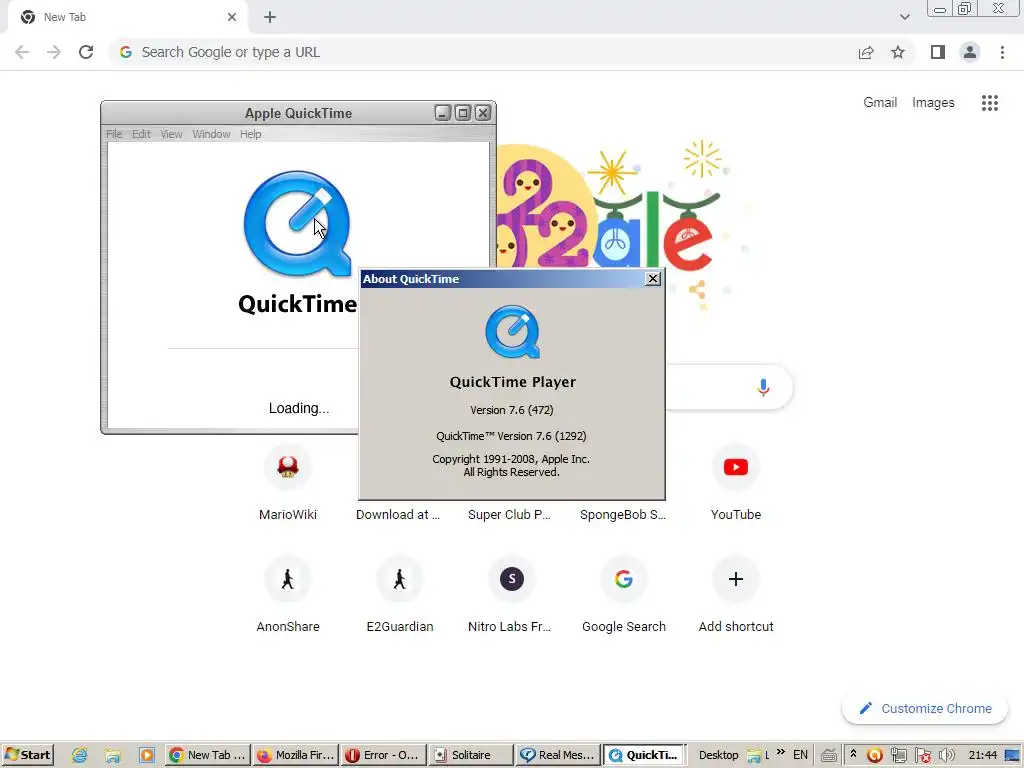Click the Chrome back arrow
Image resolution: width=1024 pixels, height=768 pixels.
pos(22,52)
